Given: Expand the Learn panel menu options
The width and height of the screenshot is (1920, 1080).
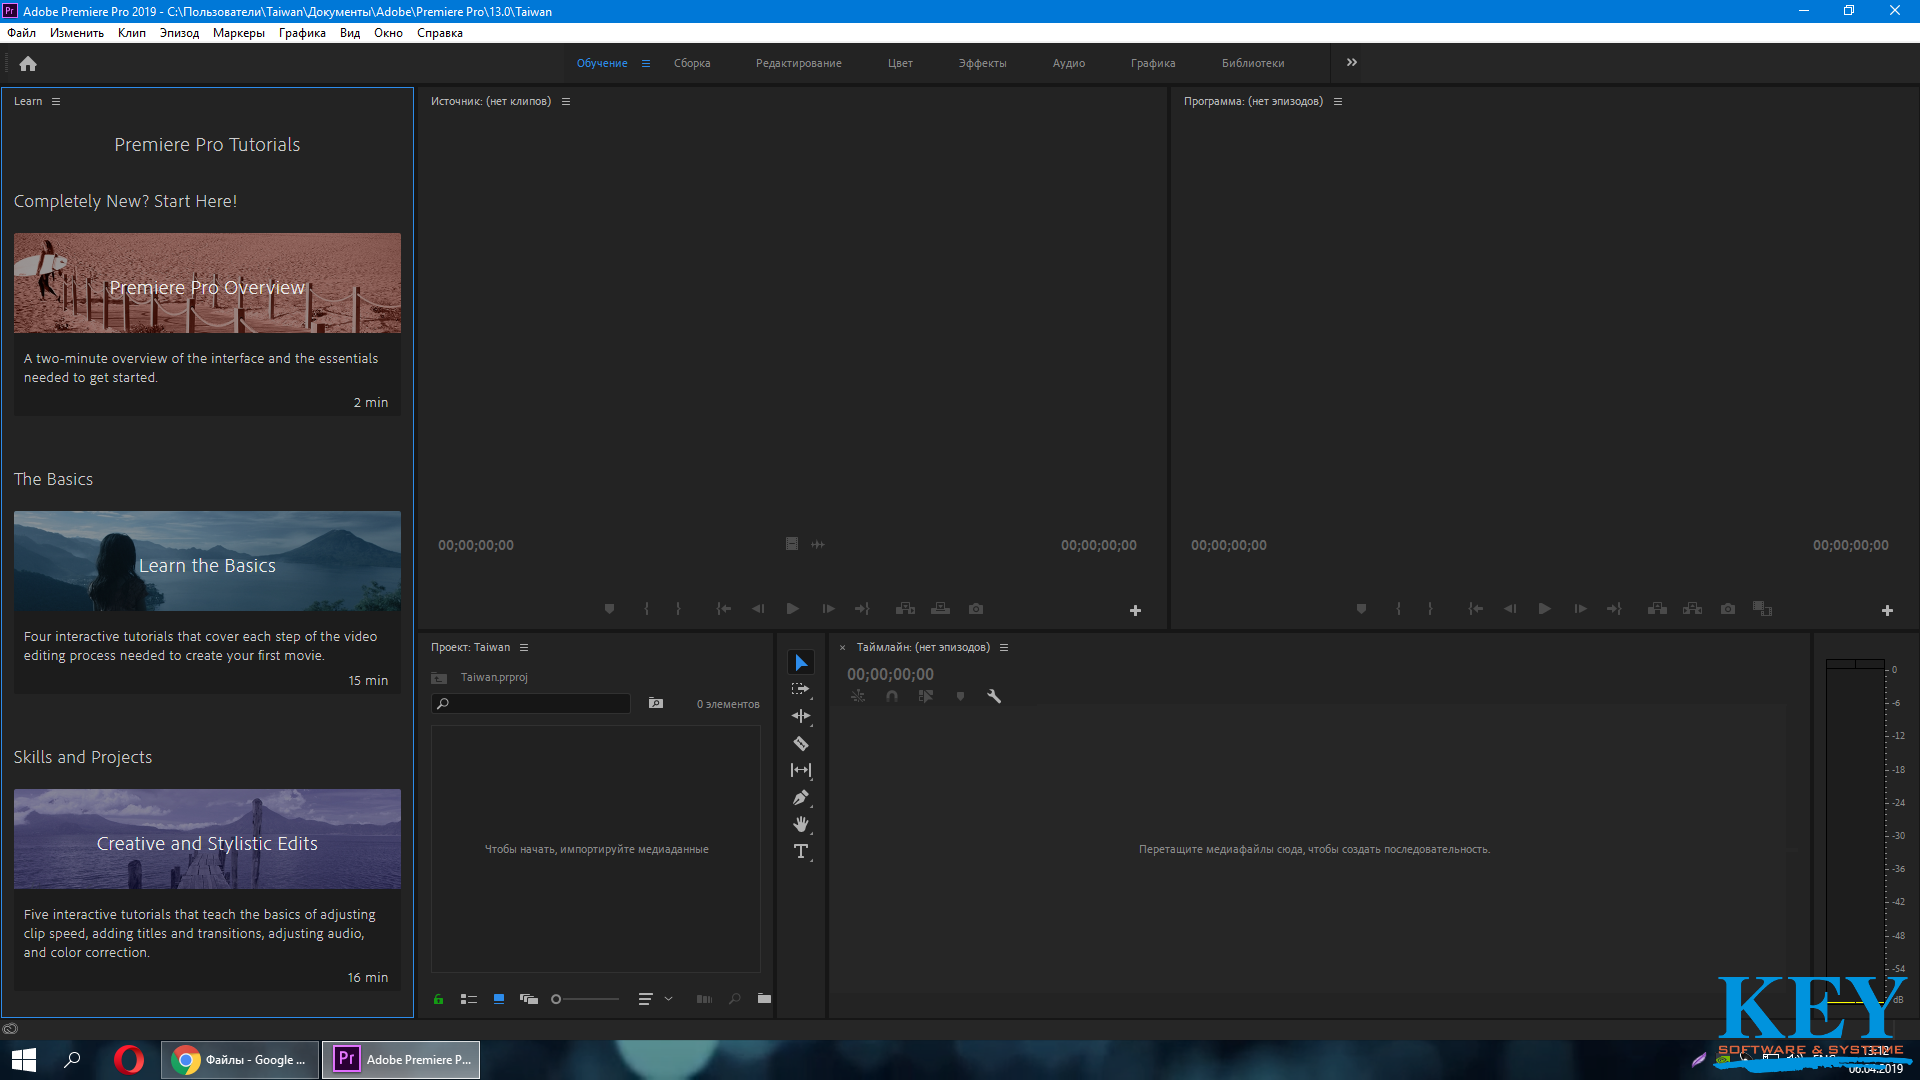Looking at the screenshot, I should pyautogui.click(x=55, y=102).
